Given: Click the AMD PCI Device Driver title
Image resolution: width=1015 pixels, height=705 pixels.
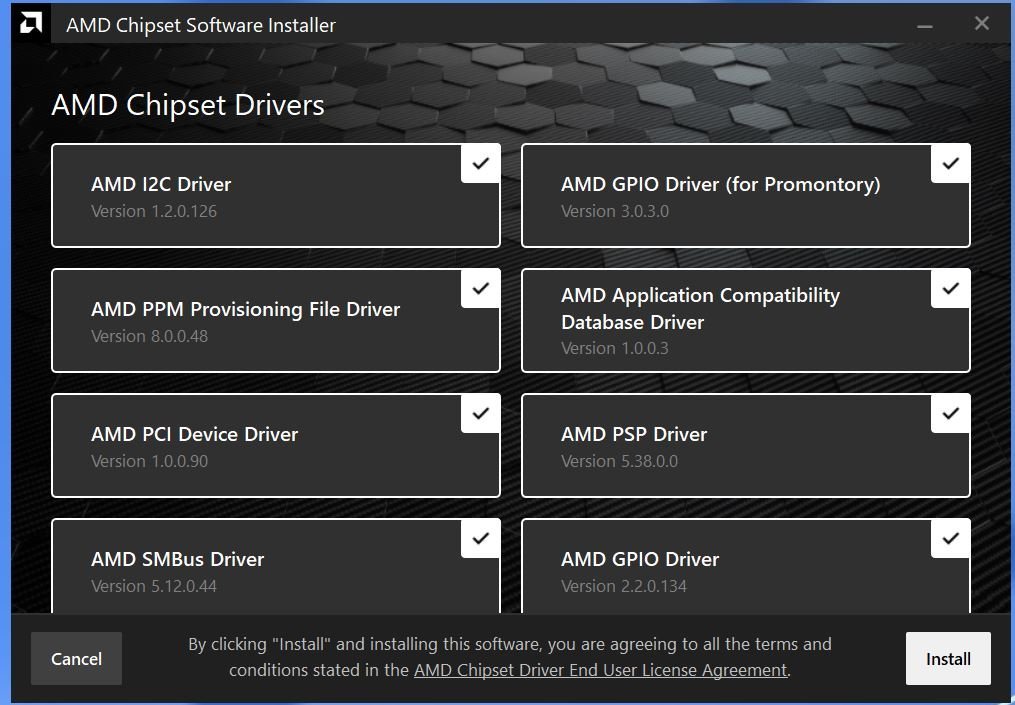Looking at the screenshot, I should tap(195, 434).
